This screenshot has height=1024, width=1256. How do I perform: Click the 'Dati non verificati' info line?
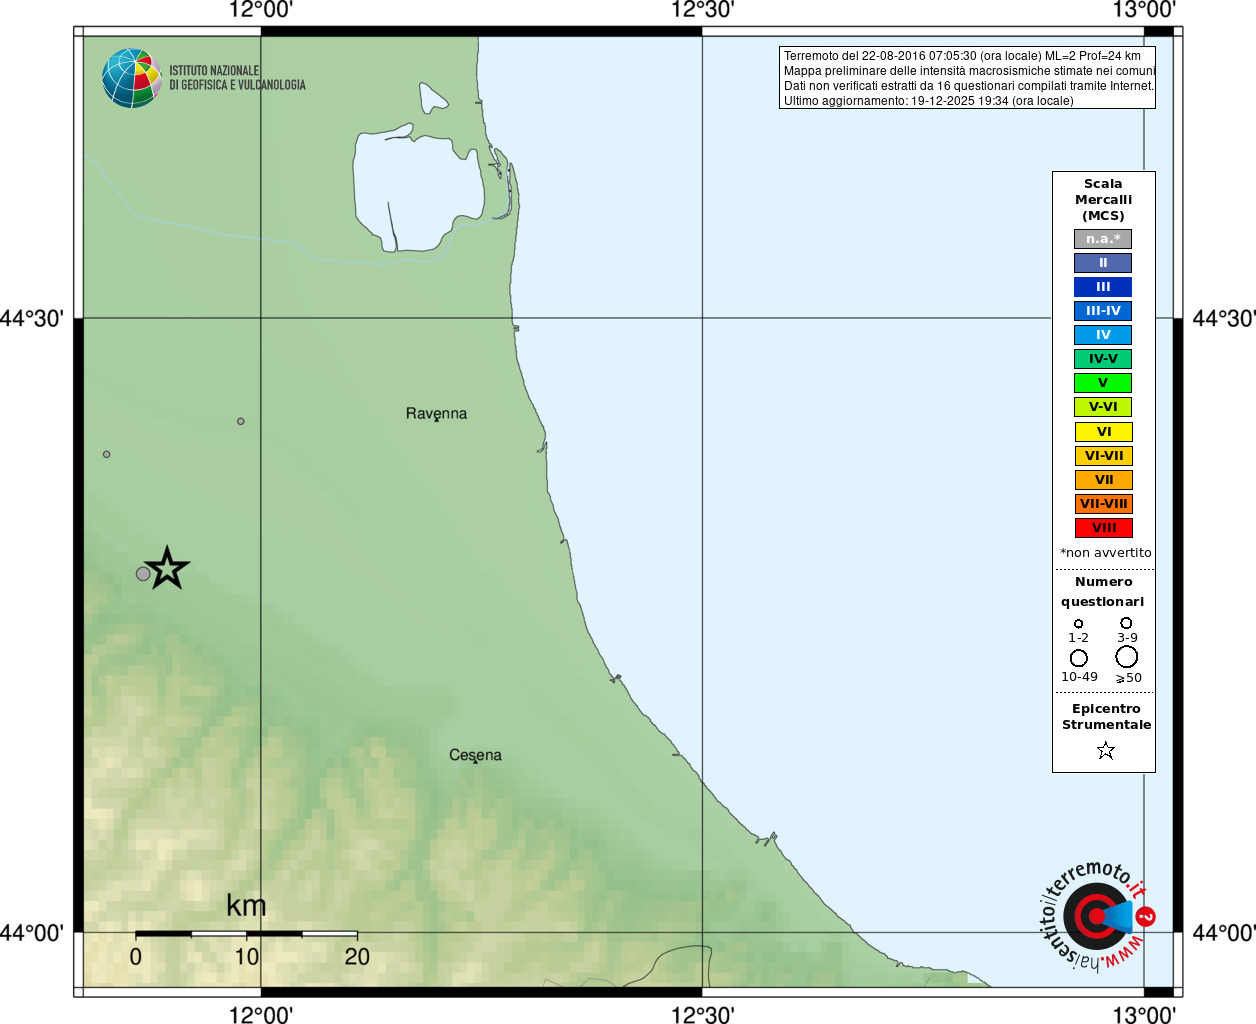pyautogui.click(x=968, y=86)
